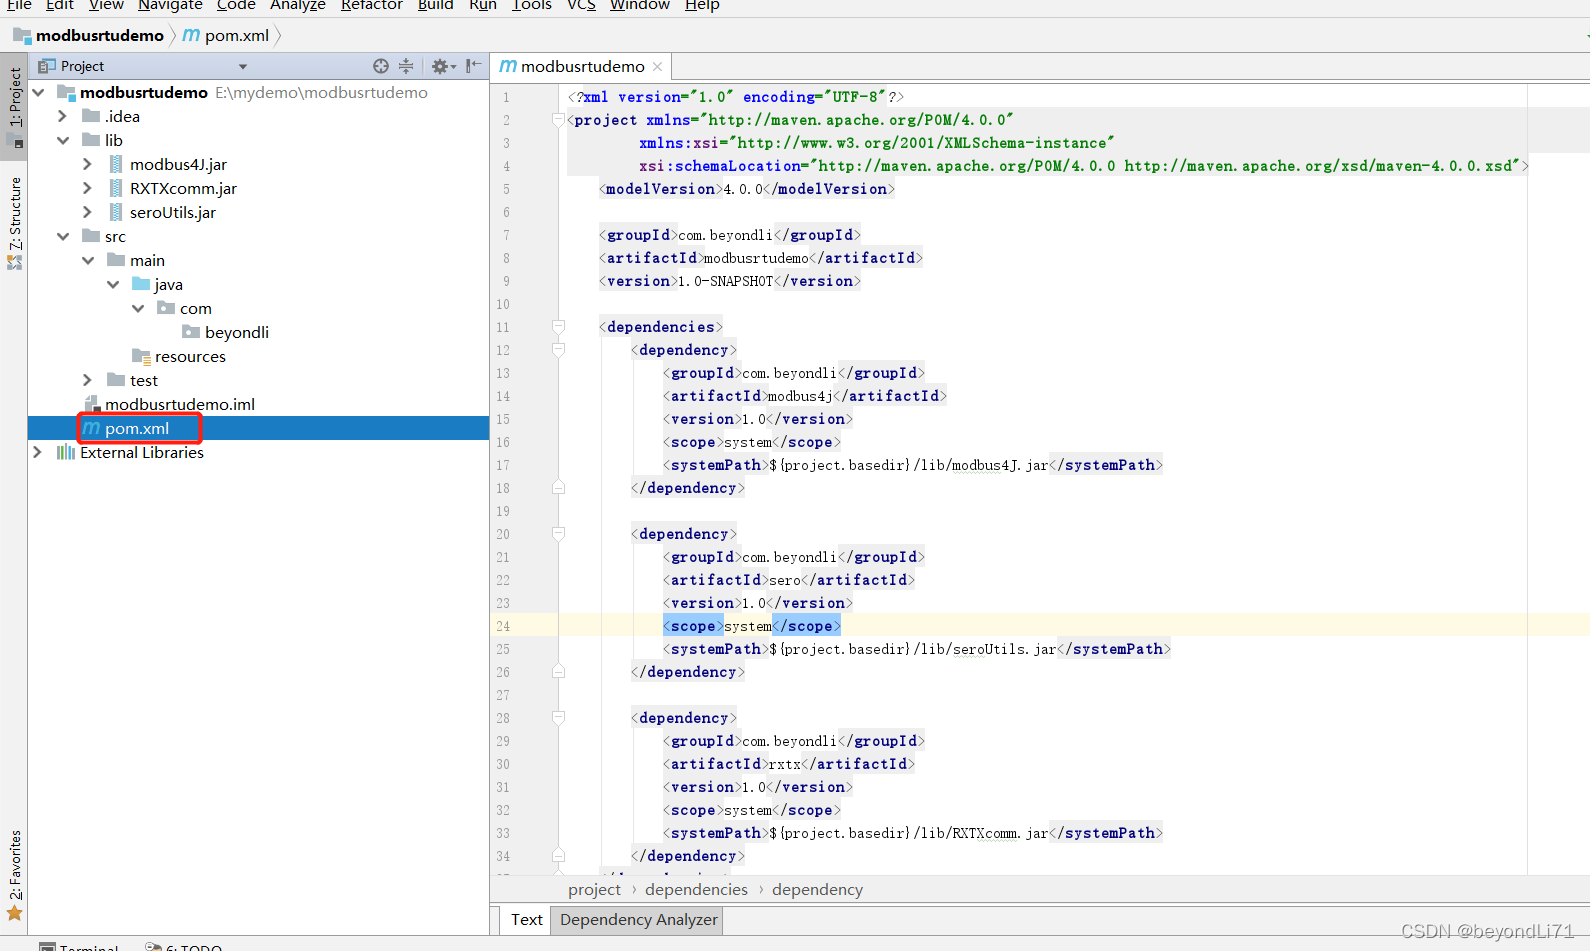Click the Favorites star icon

(x=14, y=913)
